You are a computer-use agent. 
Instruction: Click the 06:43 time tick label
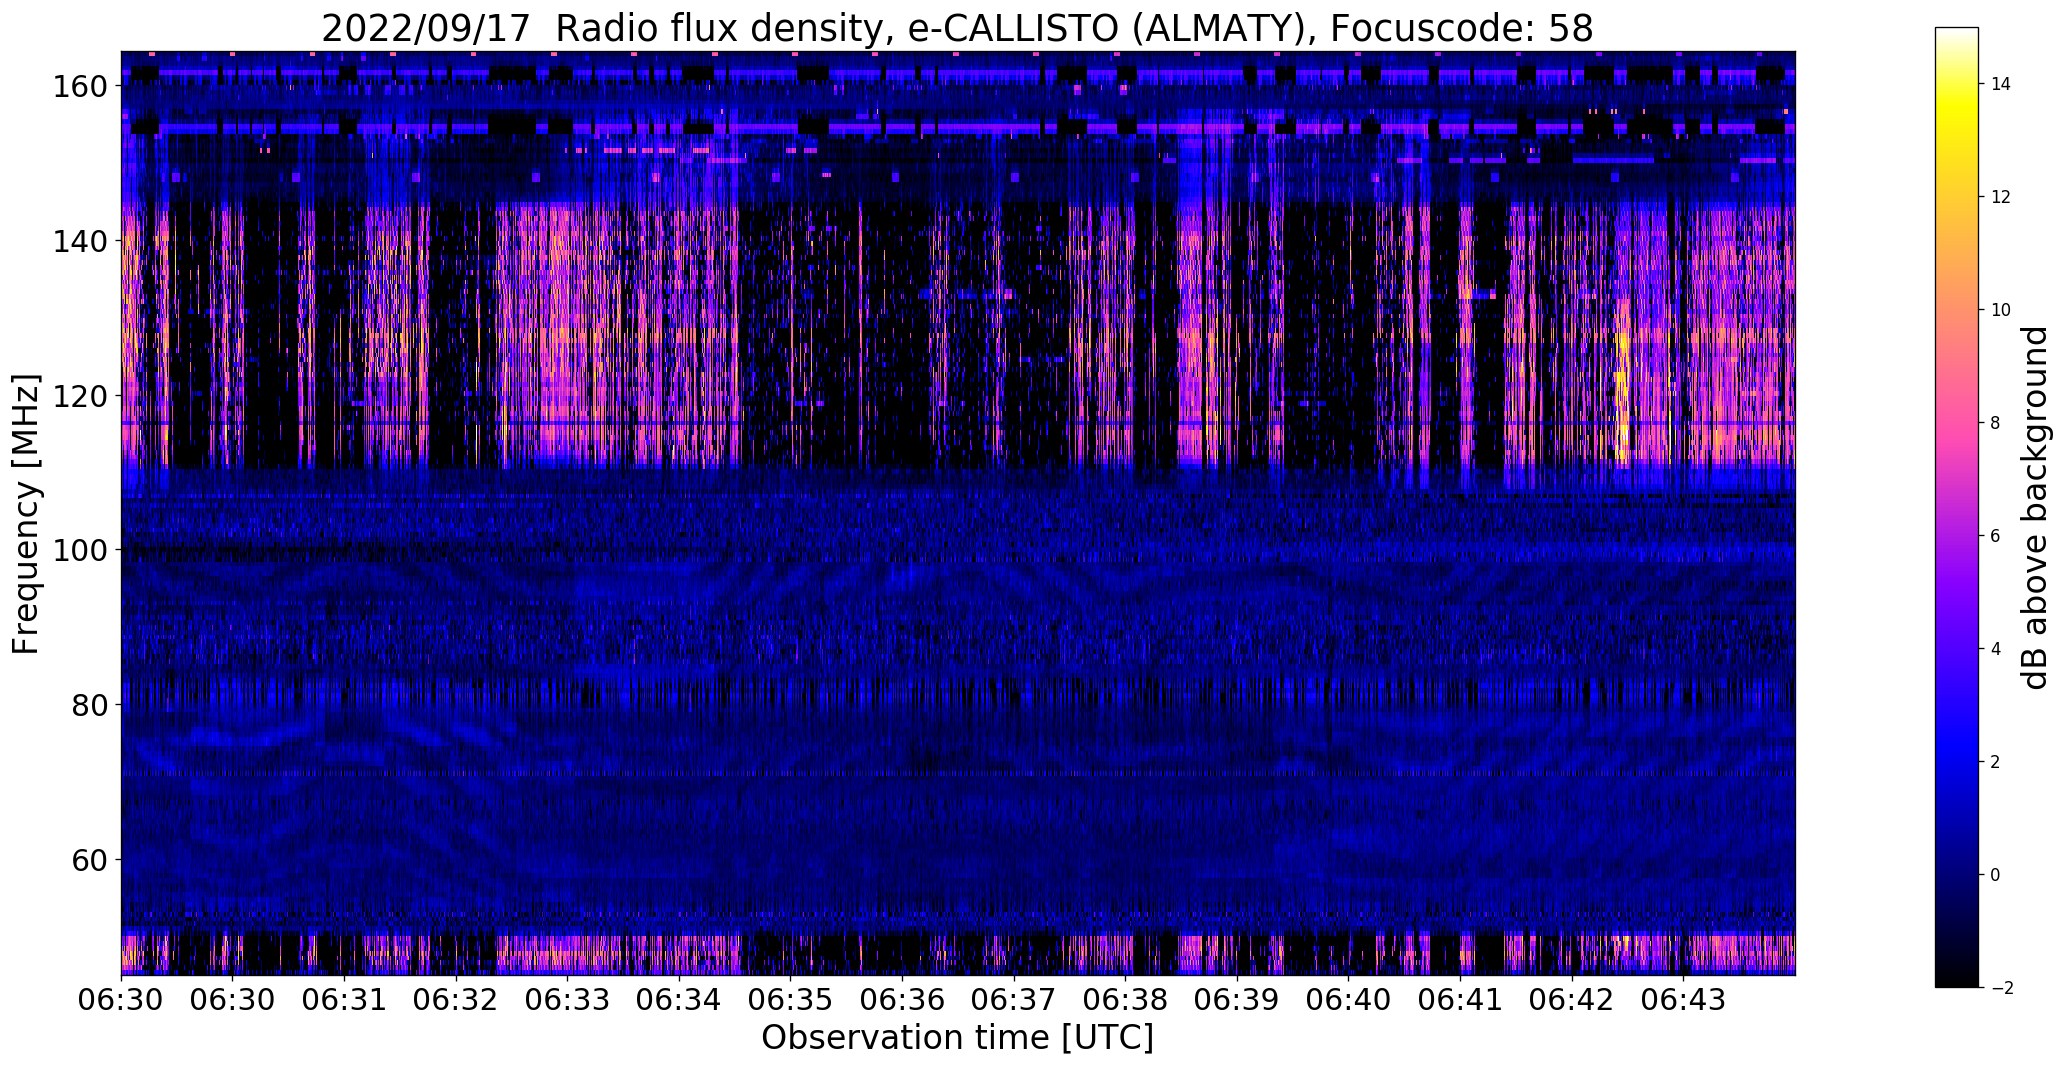tap(1683, 1000)
